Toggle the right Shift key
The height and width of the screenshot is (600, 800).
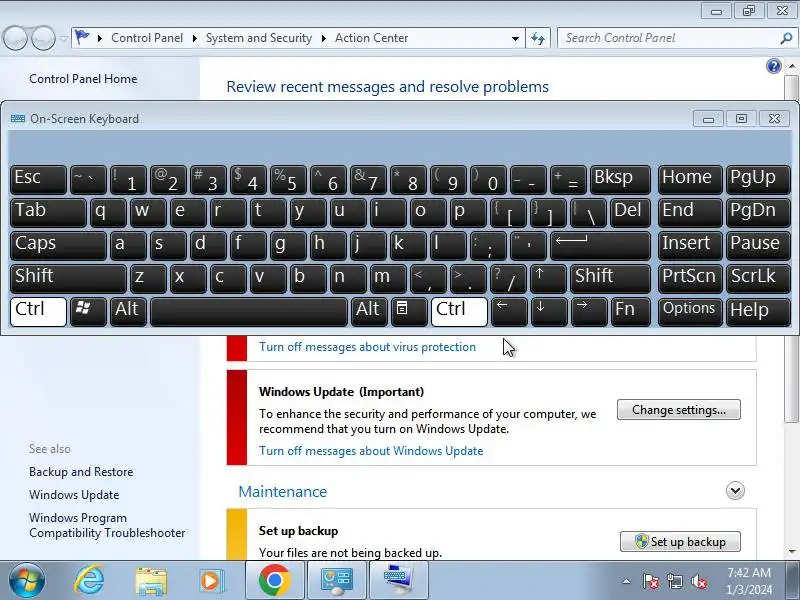pyautogui.click(x=610, y=279)
